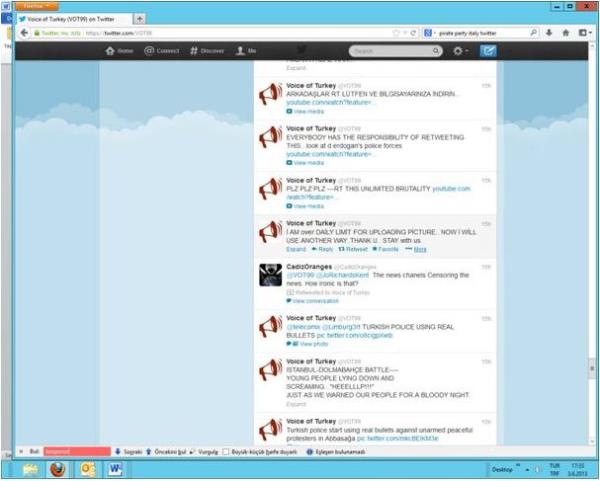Favorite the DAILY LIMIT FOR UPLOADING tweet

tap(385, 249)
